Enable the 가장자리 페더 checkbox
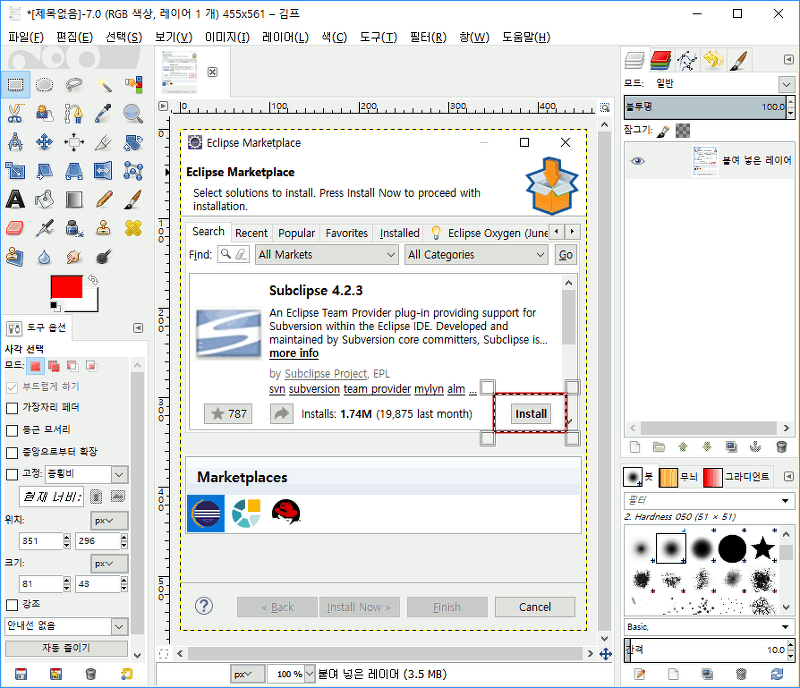 click(12, 408)
